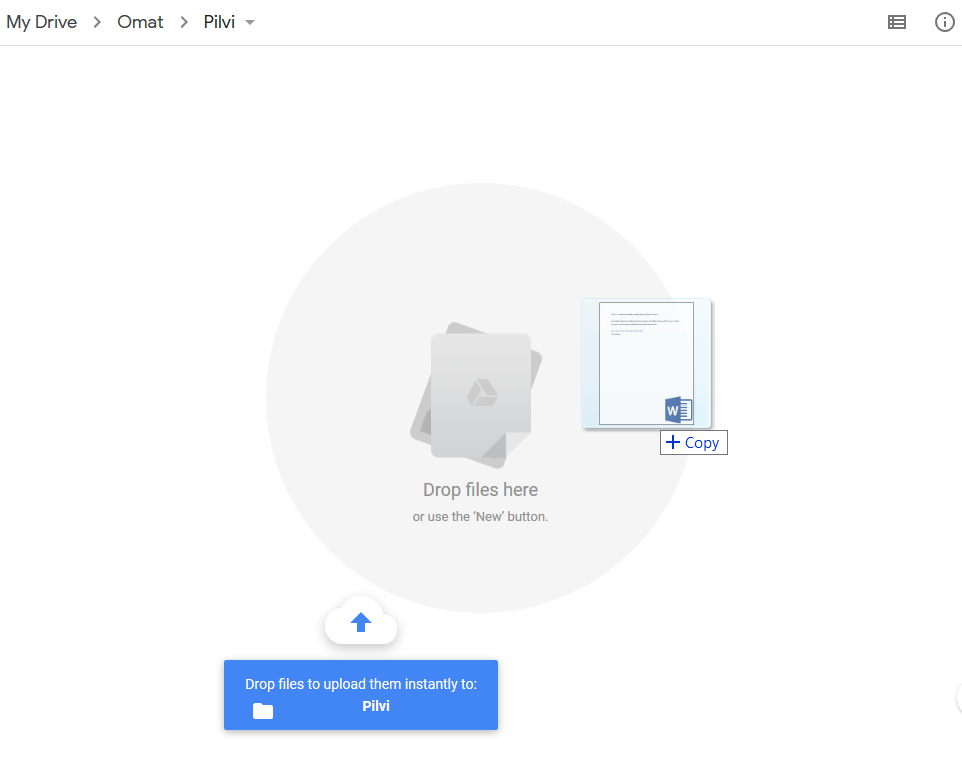Click the chevron between My Drive and Omat
962x780 pixels.
97,22
